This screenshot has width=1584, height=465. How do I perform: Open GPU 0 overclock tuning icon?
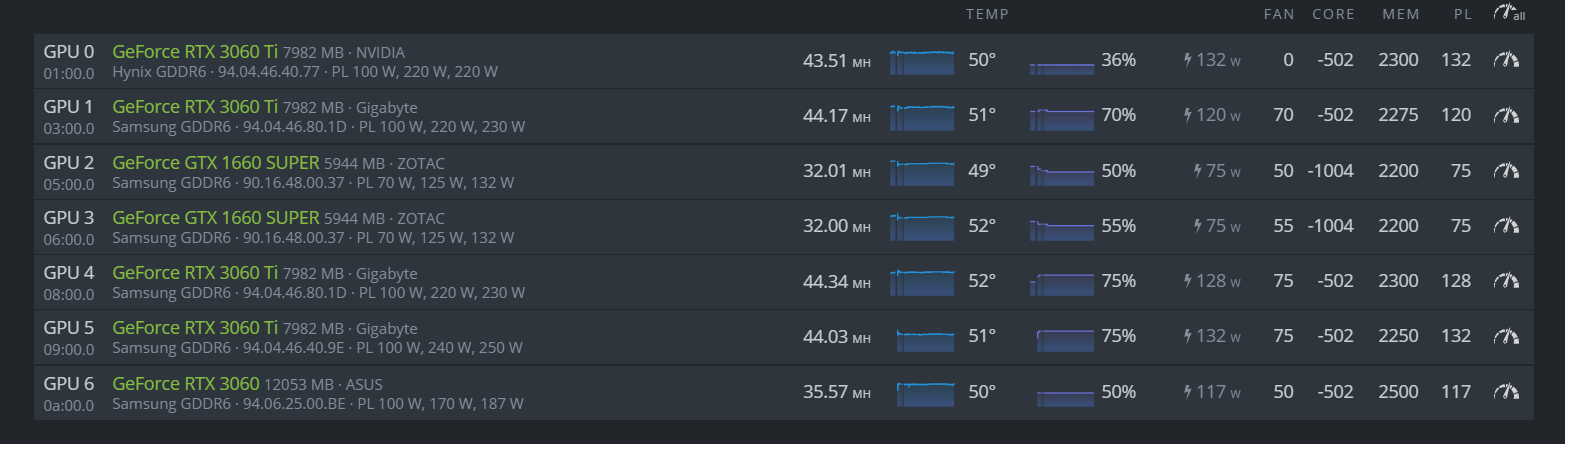point(1506,60)
